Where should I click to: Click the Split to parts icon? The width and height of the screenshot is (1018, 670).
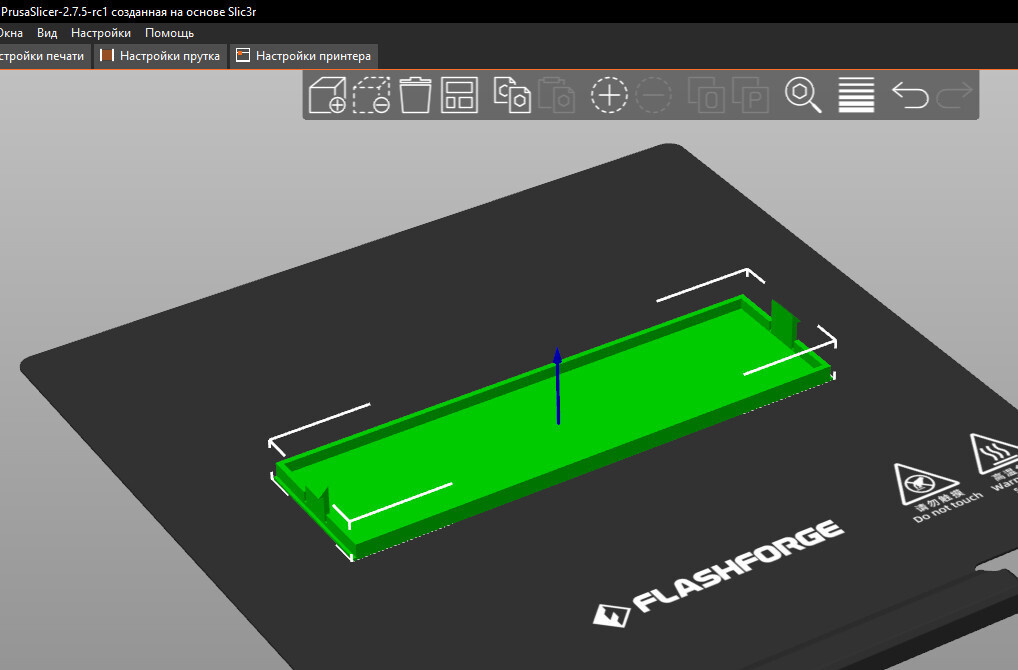click(751, 95)
